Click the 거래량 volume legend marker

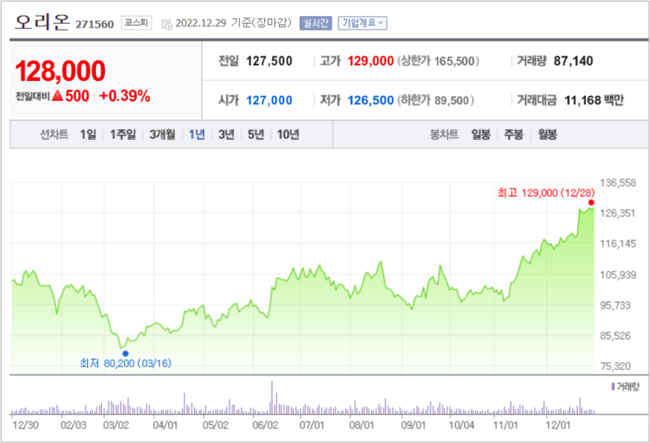pos(613,387)
